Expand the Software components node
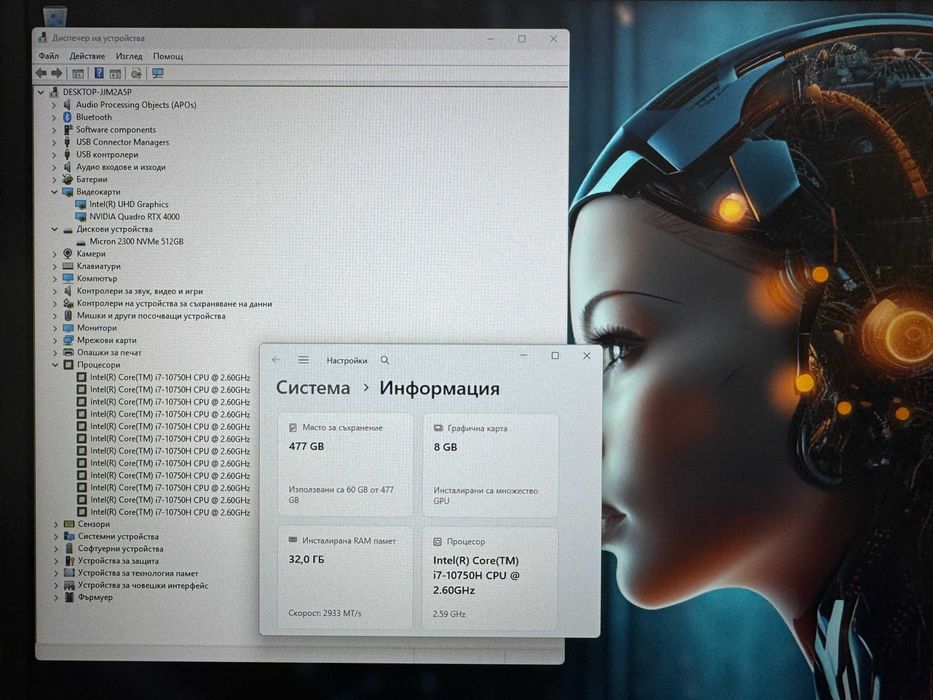The height and width of the screenshot is (700, 933). click(x=54, y=130)
